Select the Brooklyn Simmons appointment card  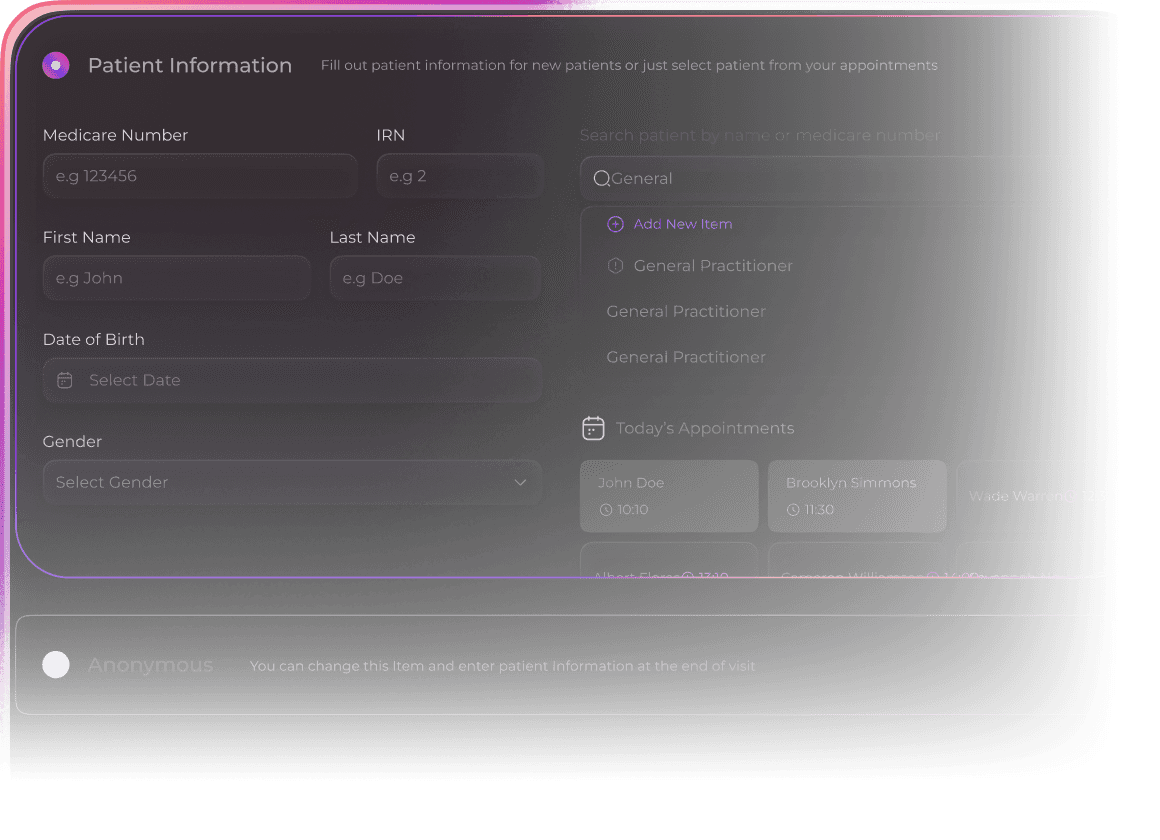(x=857, y=496)
